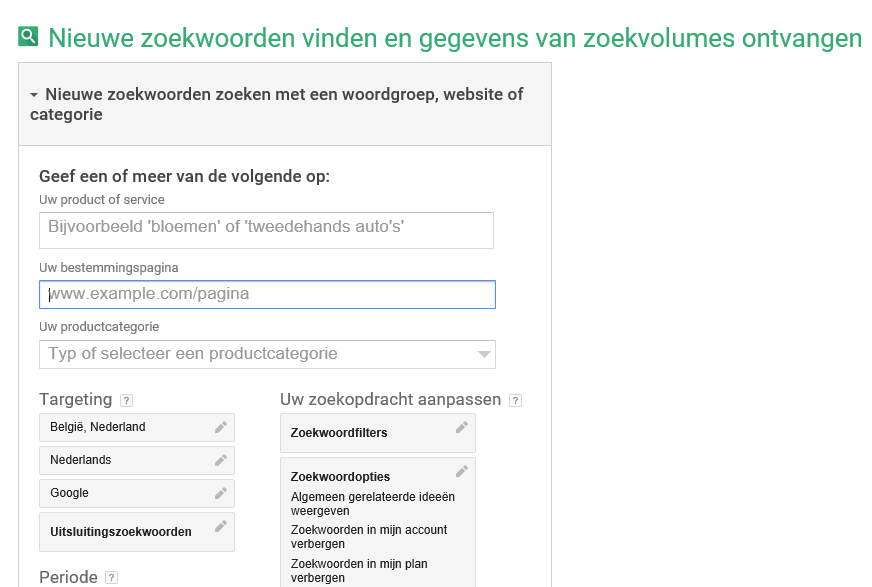Open help tooltip next to Targeting
Image resolution: width=872 pixels, height=587 pixels.
[127, 400]
